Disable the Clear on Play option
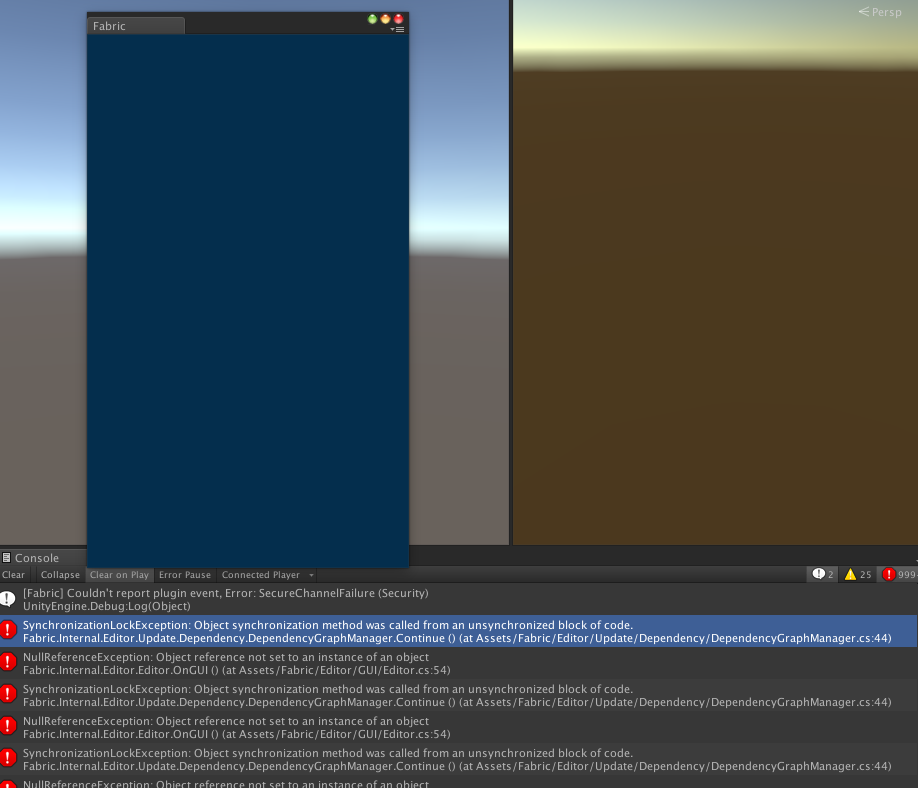This screenshot has width=918, height=788. coord(119,574)
